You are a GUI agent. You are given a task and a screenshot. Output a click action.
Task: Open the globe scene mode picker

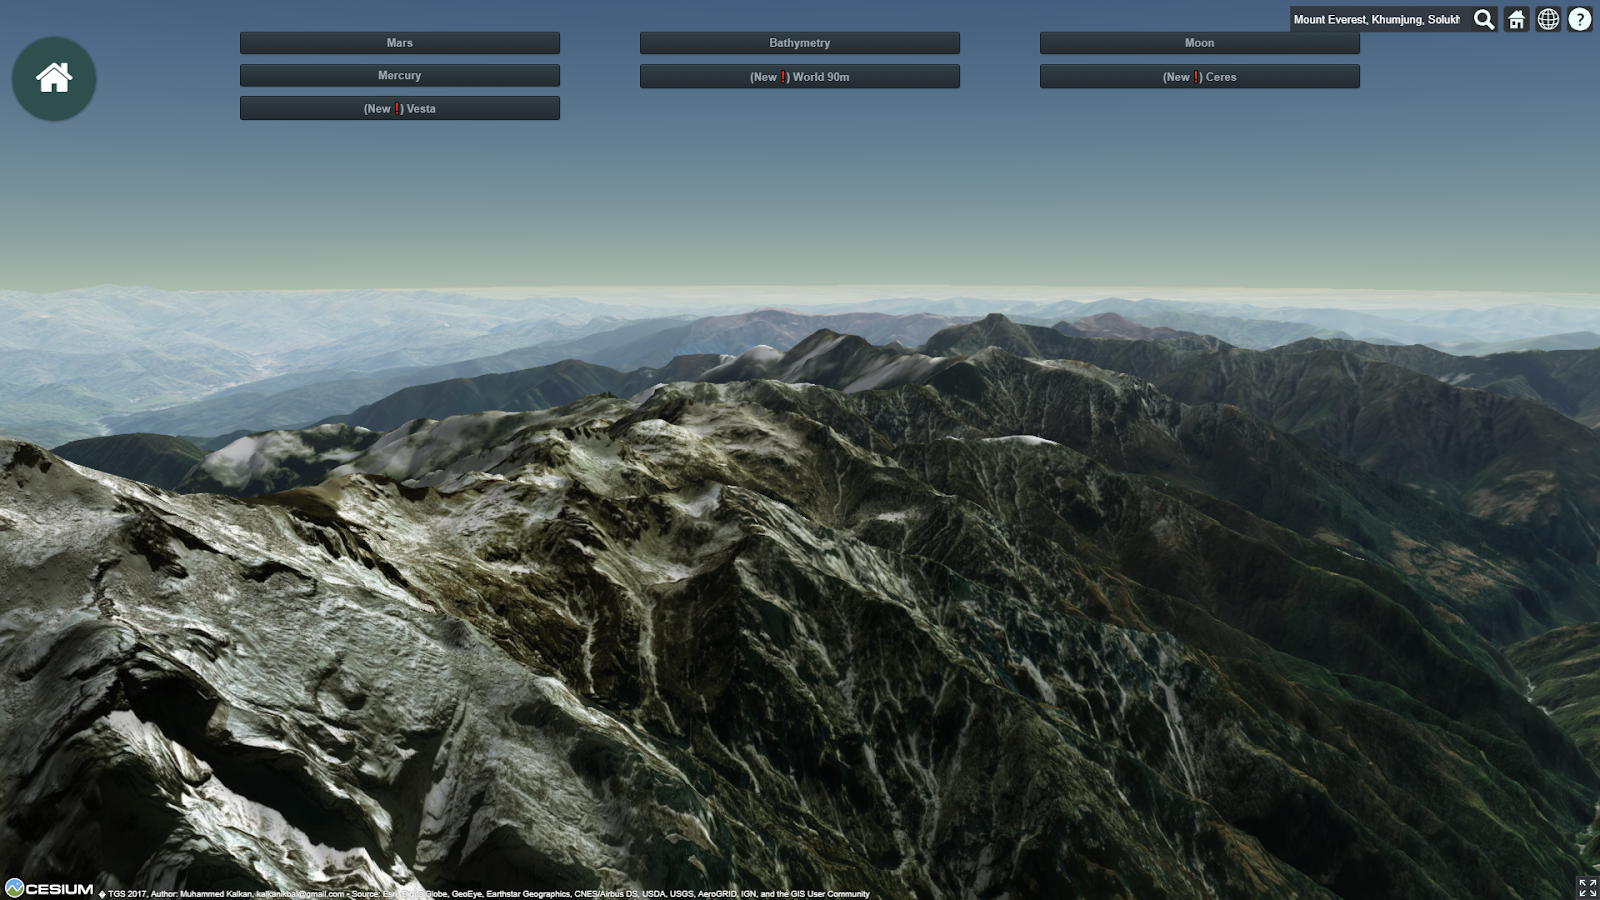coord(1548,19)
